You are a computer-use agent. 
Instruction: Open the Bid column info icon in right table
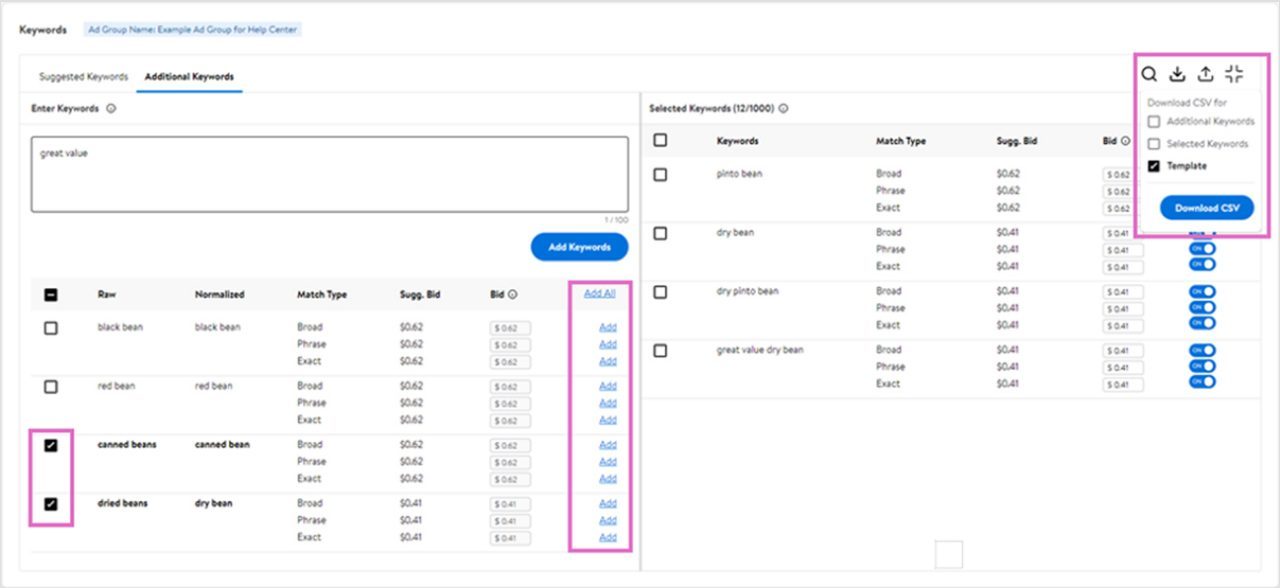[1124, 140]
